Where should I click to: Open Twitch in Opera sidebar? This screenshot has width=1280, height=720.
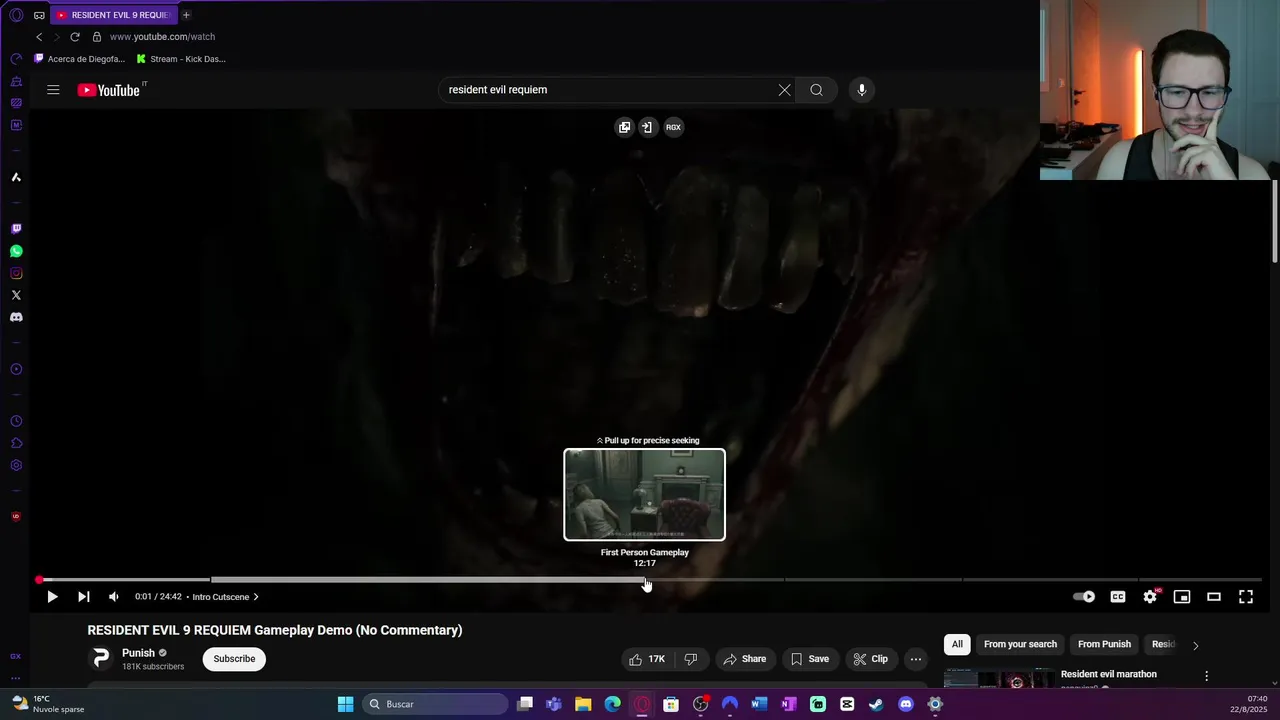pyautogui.click(x=16, y=229)
